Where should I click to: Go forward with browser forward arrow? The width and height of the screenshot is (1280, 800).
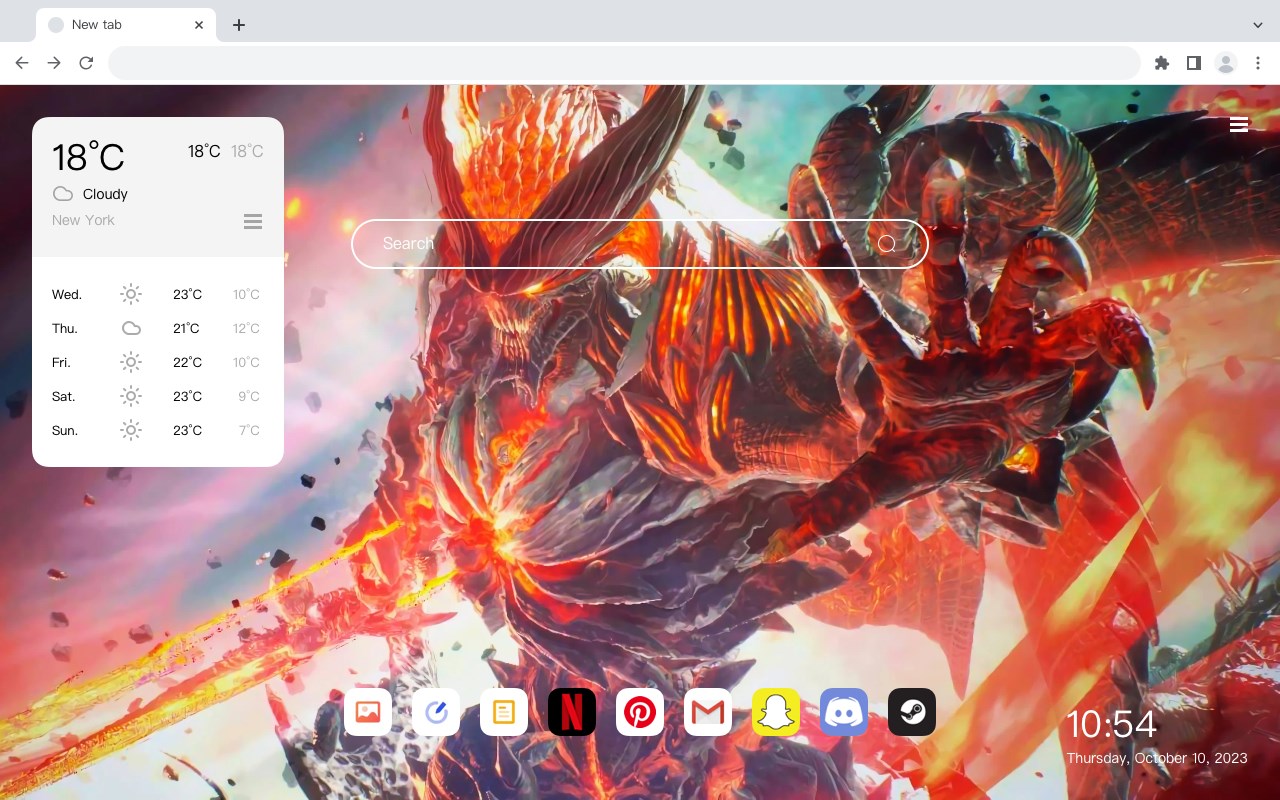pyautogui.click(x=54, y=63)
